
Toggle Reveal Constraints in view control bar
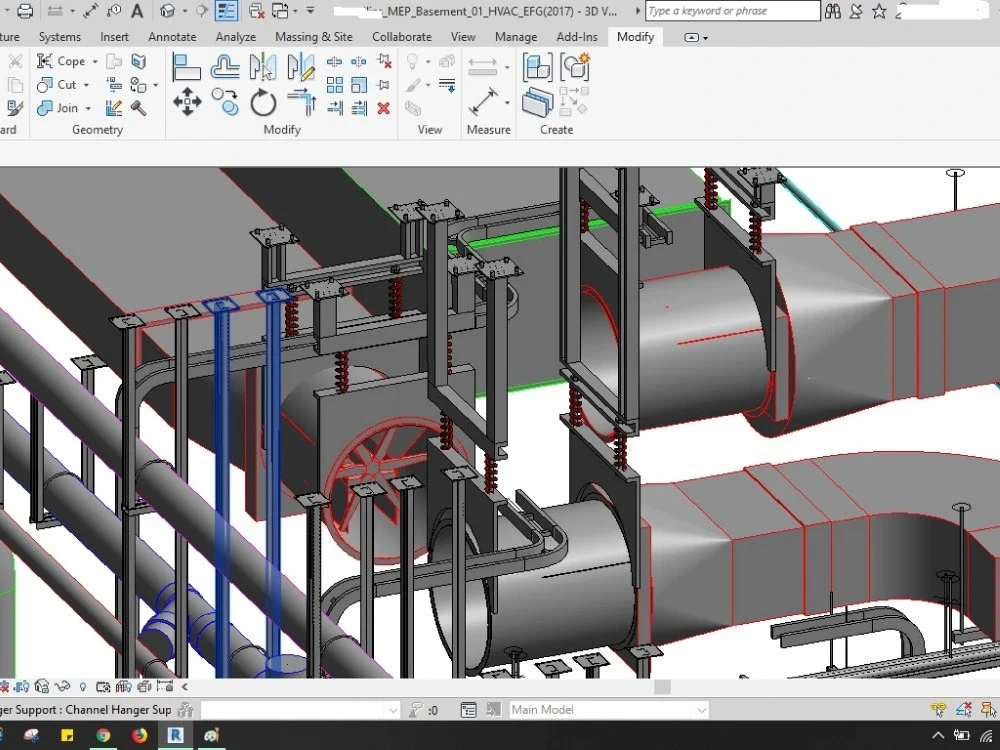pos(165,687)
